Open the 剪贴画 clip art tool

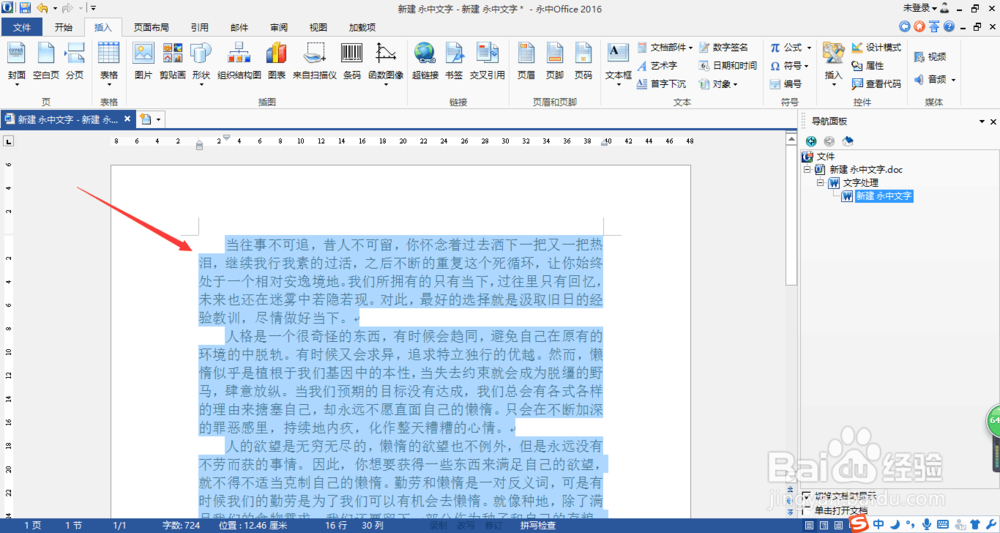click(x=172, y=61)
